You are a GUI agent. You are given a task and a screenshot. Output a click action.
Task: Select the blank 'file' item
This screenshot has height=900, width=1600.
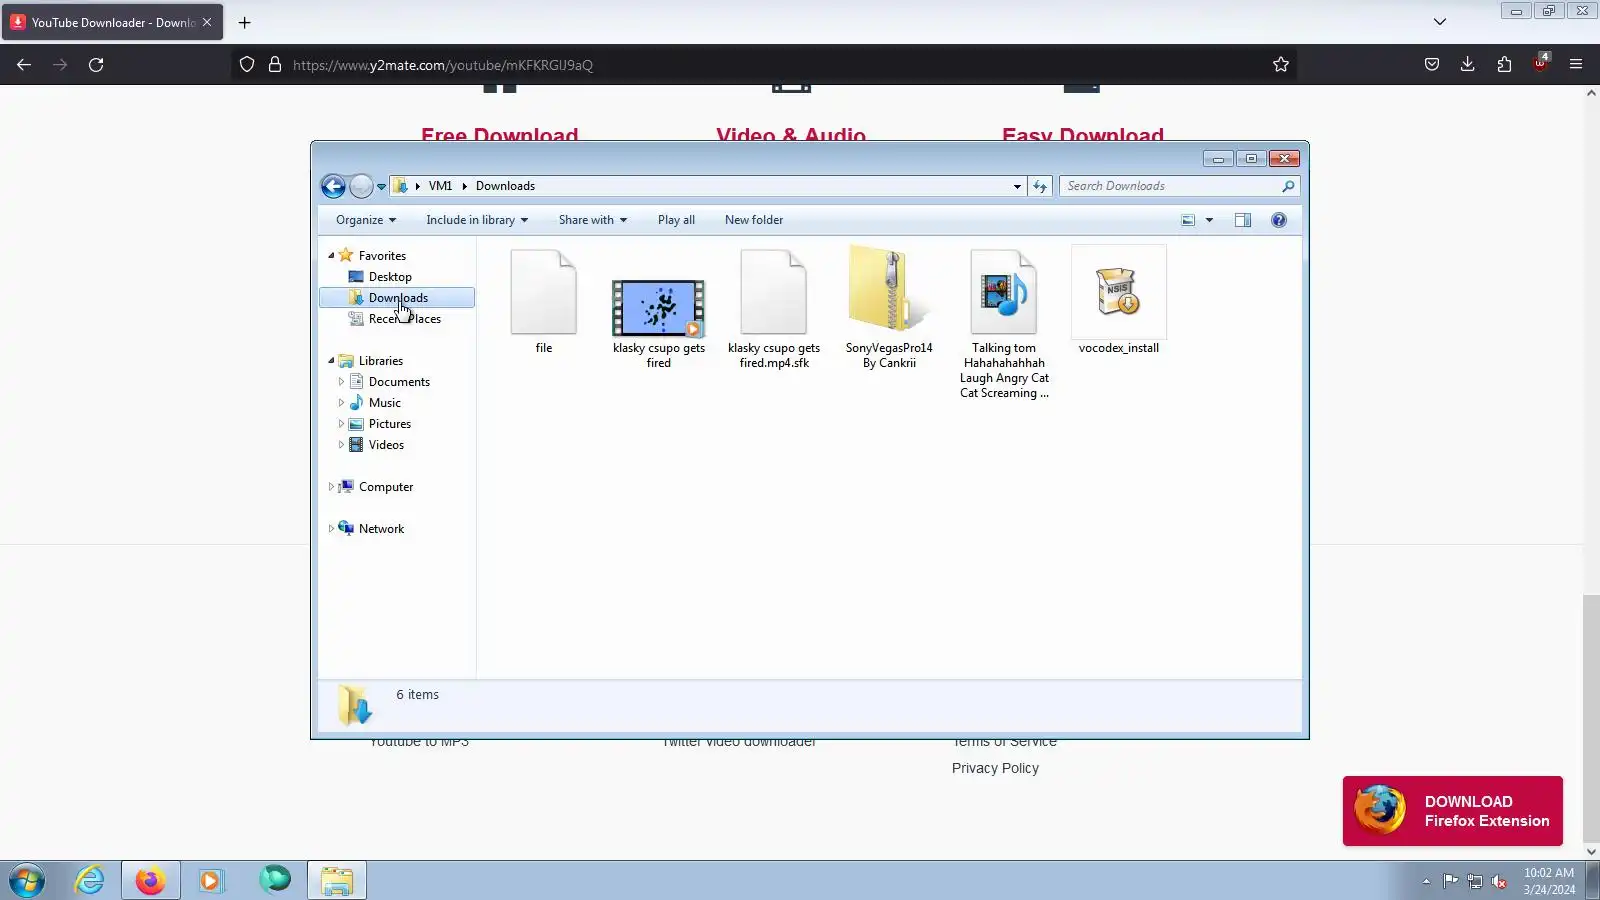(544, 301)
